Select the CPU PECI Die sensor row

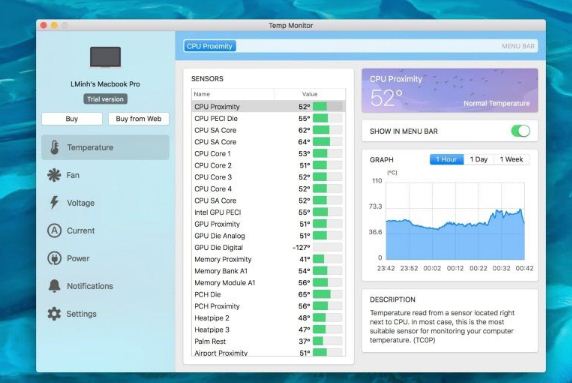pos(268,118)
